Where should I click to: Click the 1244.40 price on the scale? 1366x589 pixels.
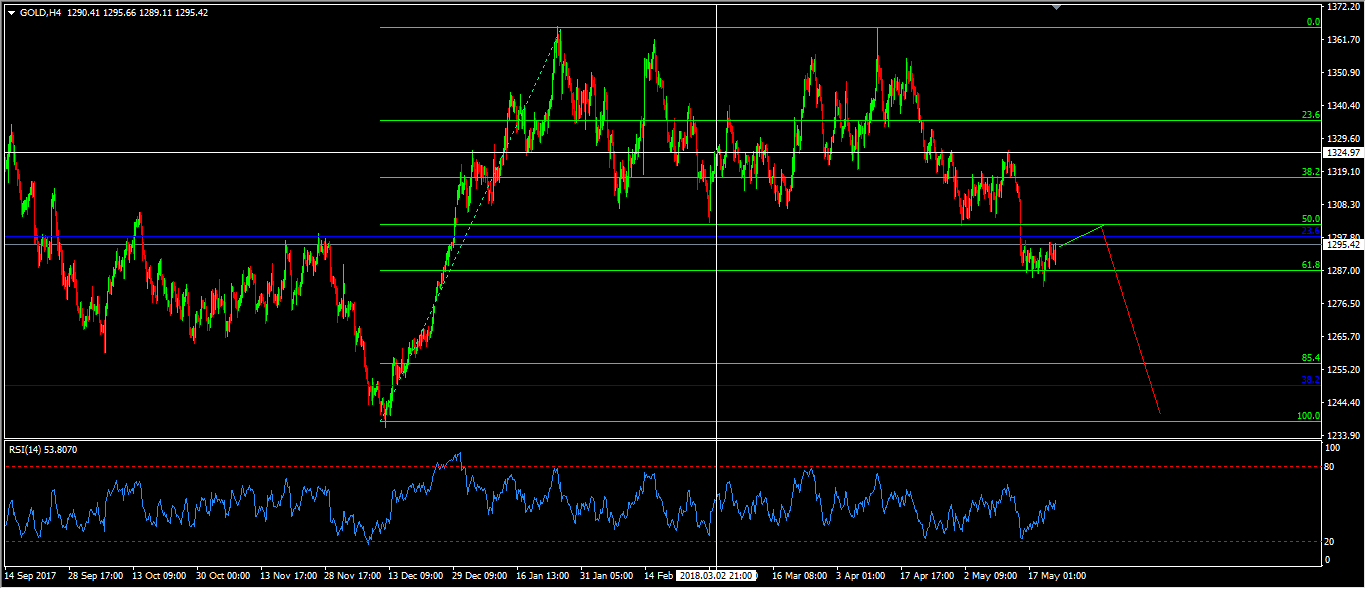click(1343, 403)
